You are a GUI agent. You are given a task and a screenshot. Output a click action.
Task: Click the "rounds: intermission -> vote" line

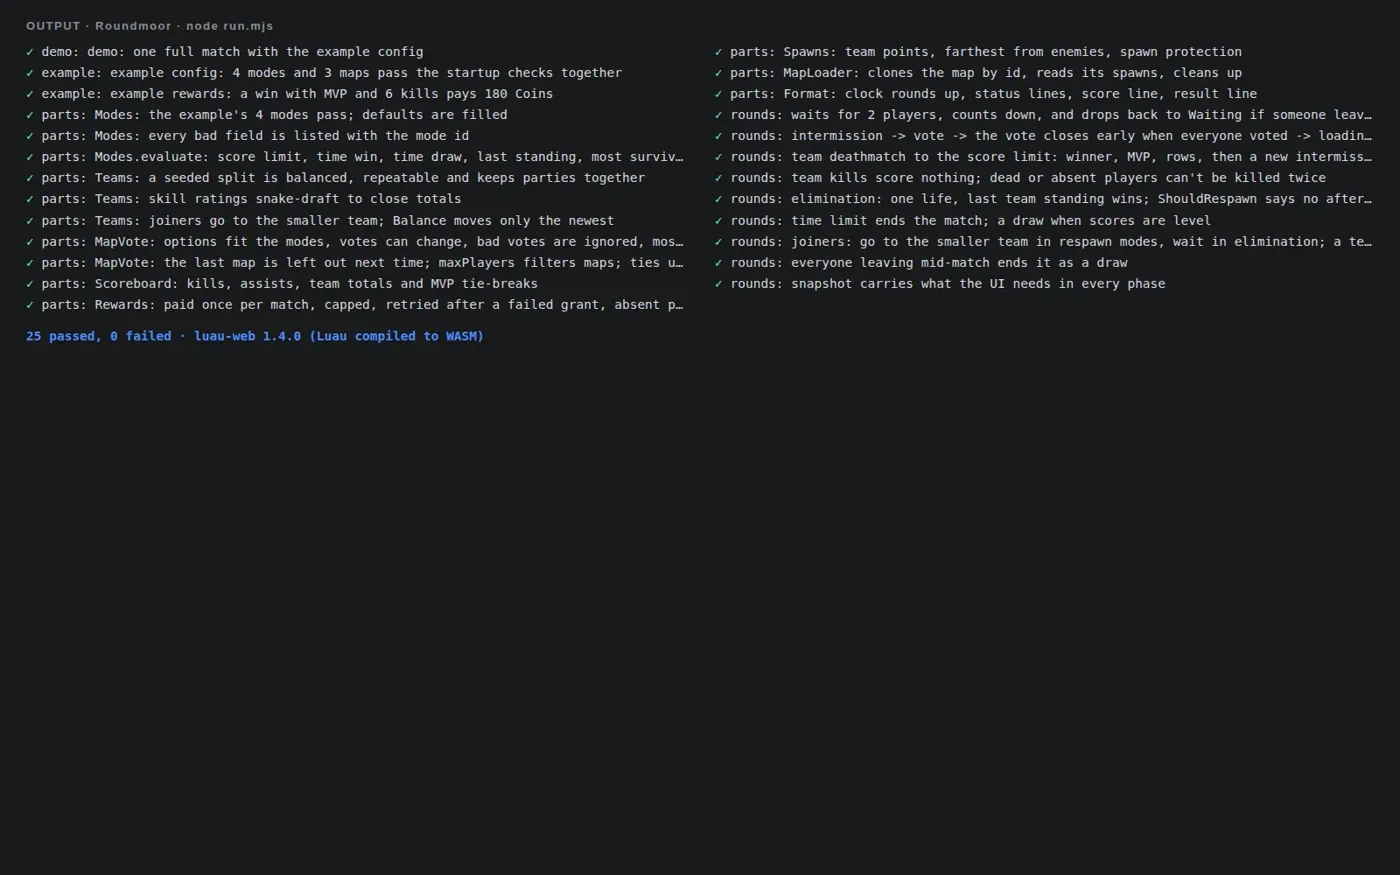point(1044,136)
